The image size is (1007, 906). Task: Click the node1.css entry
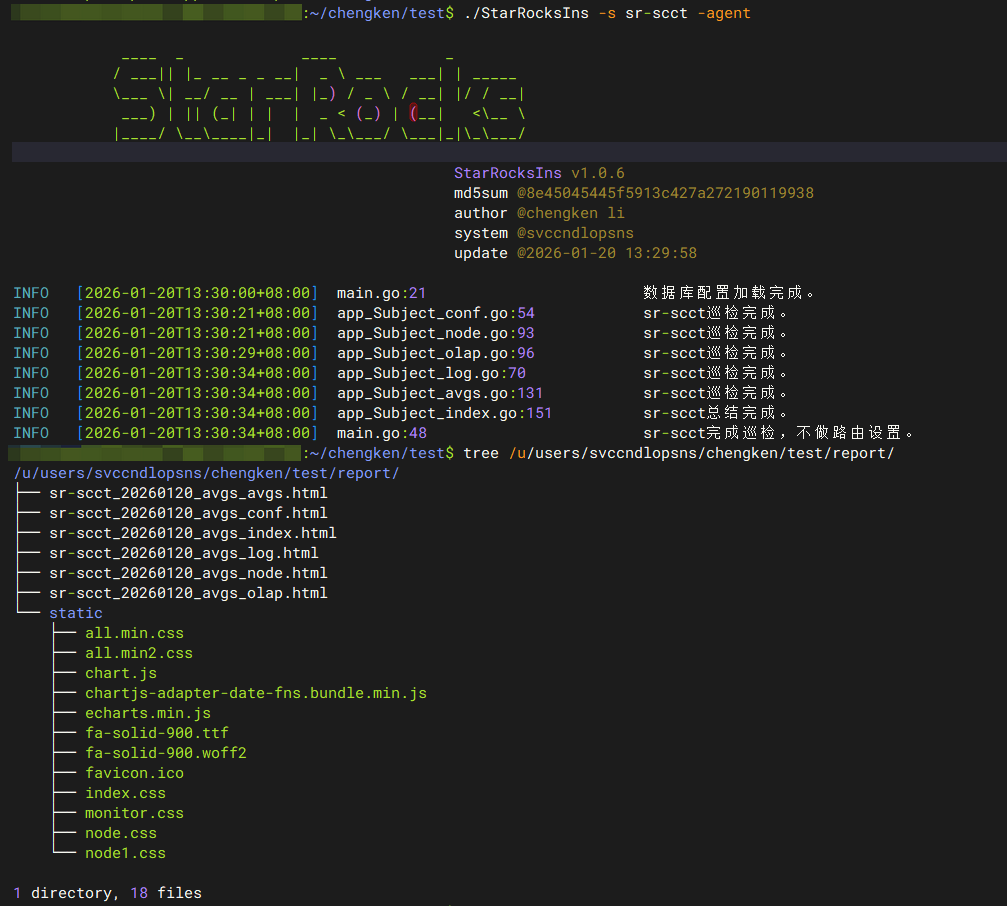coord(125,853)
